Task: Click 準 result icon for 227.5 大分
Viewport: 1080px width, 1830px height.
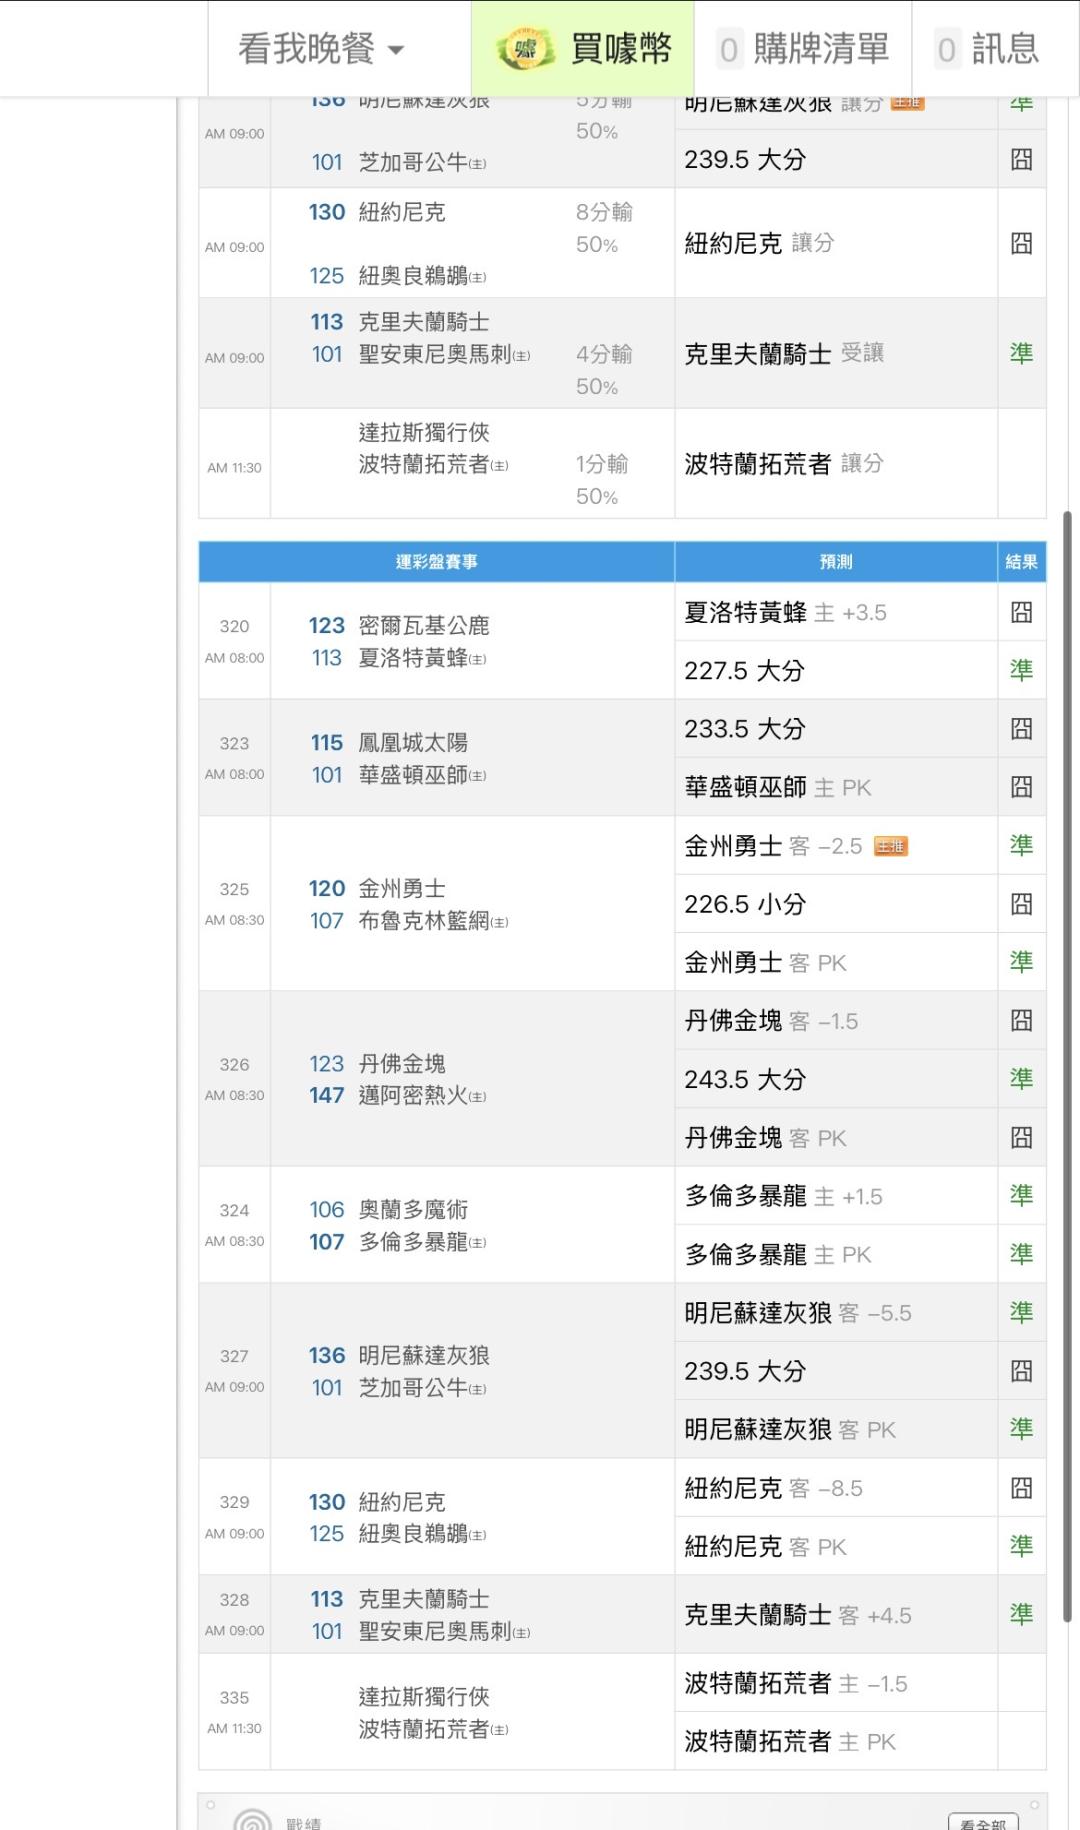Action: point(1021,671)
